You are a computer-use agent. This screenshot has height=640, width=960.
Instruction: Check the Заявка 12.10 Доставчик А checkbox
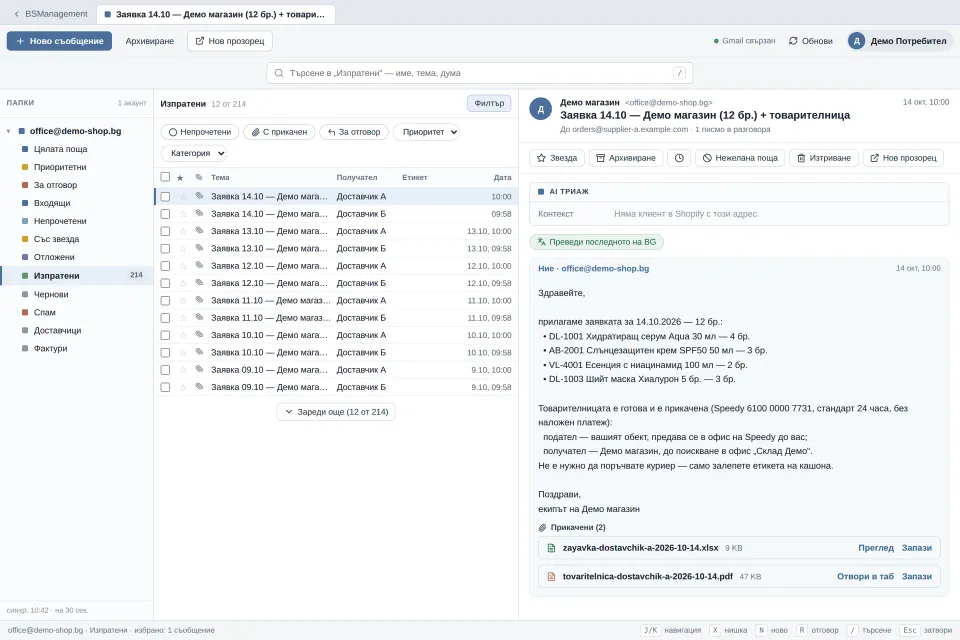165,266
